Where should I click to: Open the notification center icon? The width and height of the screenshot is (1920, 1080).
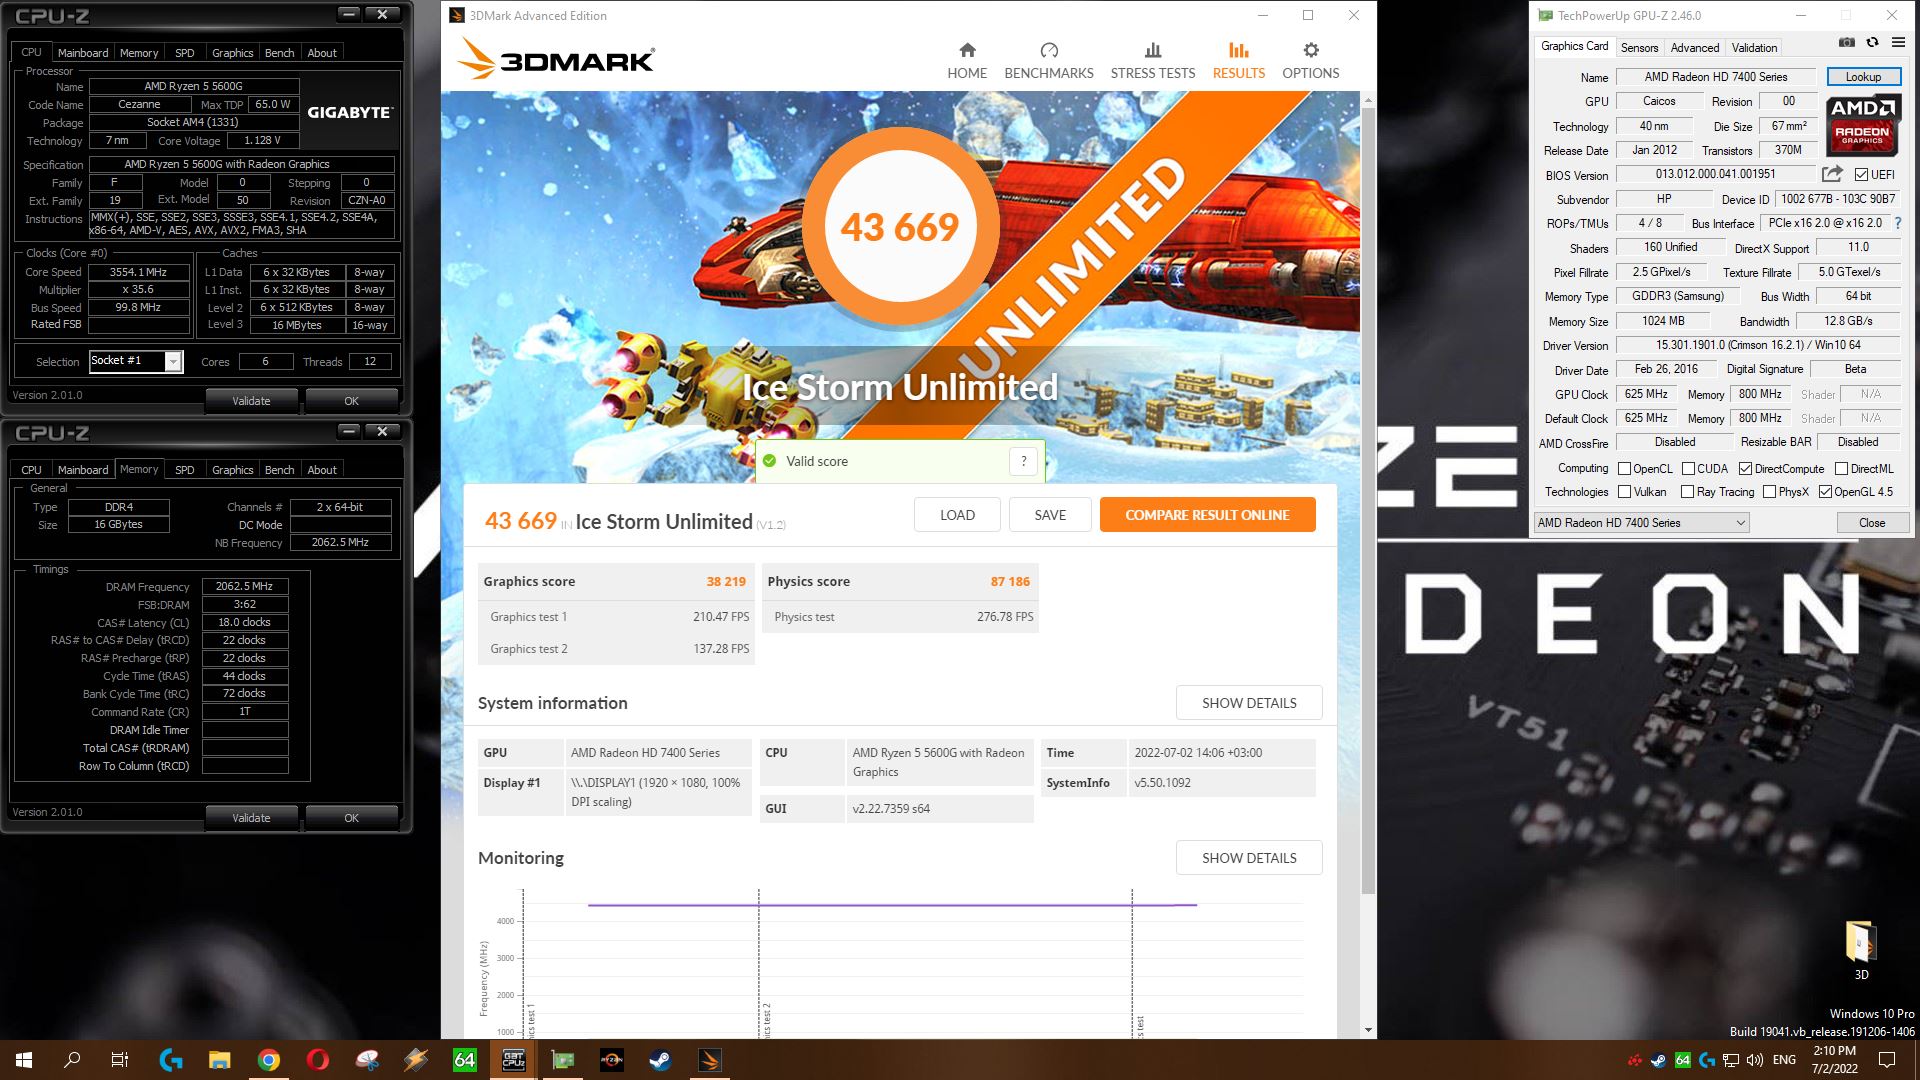pos(1887,1060)
